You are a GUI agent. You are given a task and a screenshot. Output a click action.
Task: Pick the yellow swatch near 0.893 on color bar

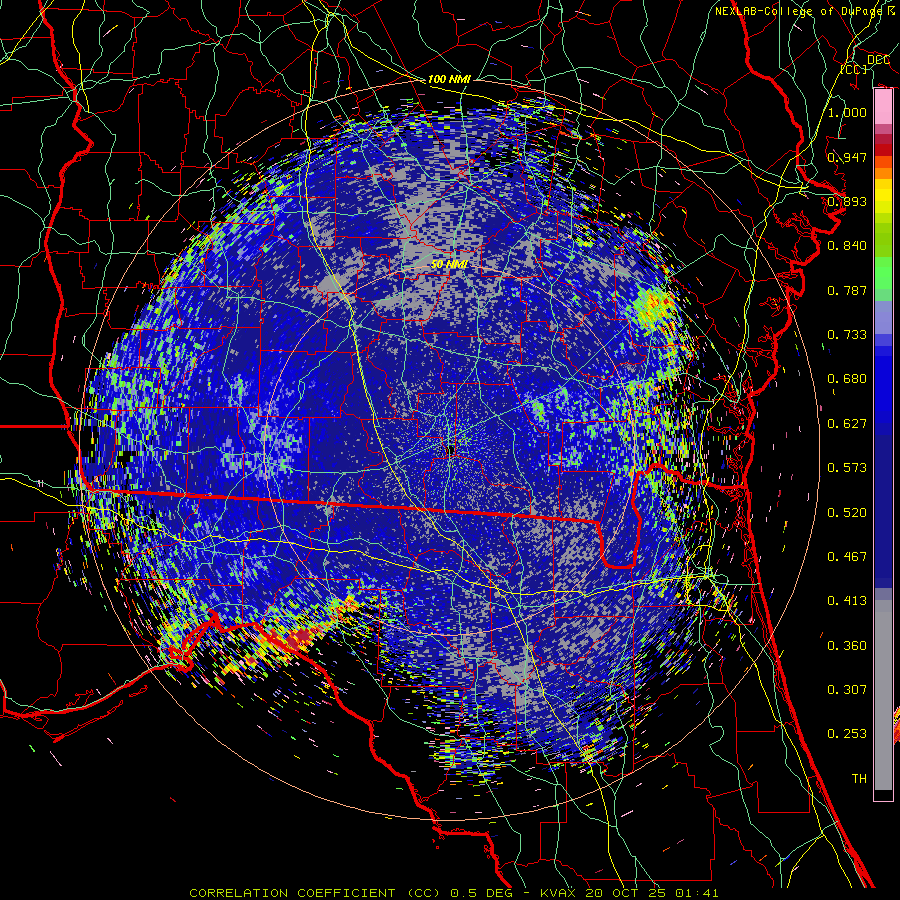[x=883, y=196]
